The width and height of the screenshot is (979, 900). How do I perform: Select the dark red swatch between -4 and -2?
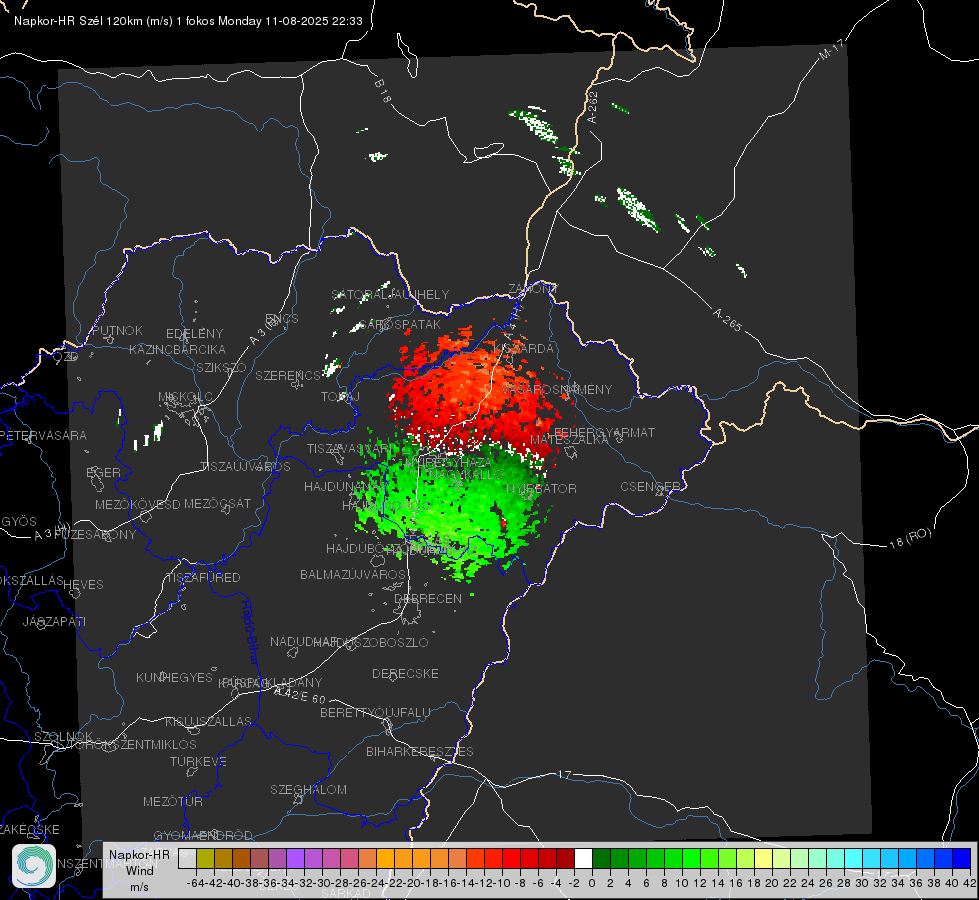pyautogui.click(x=565, y=858)
